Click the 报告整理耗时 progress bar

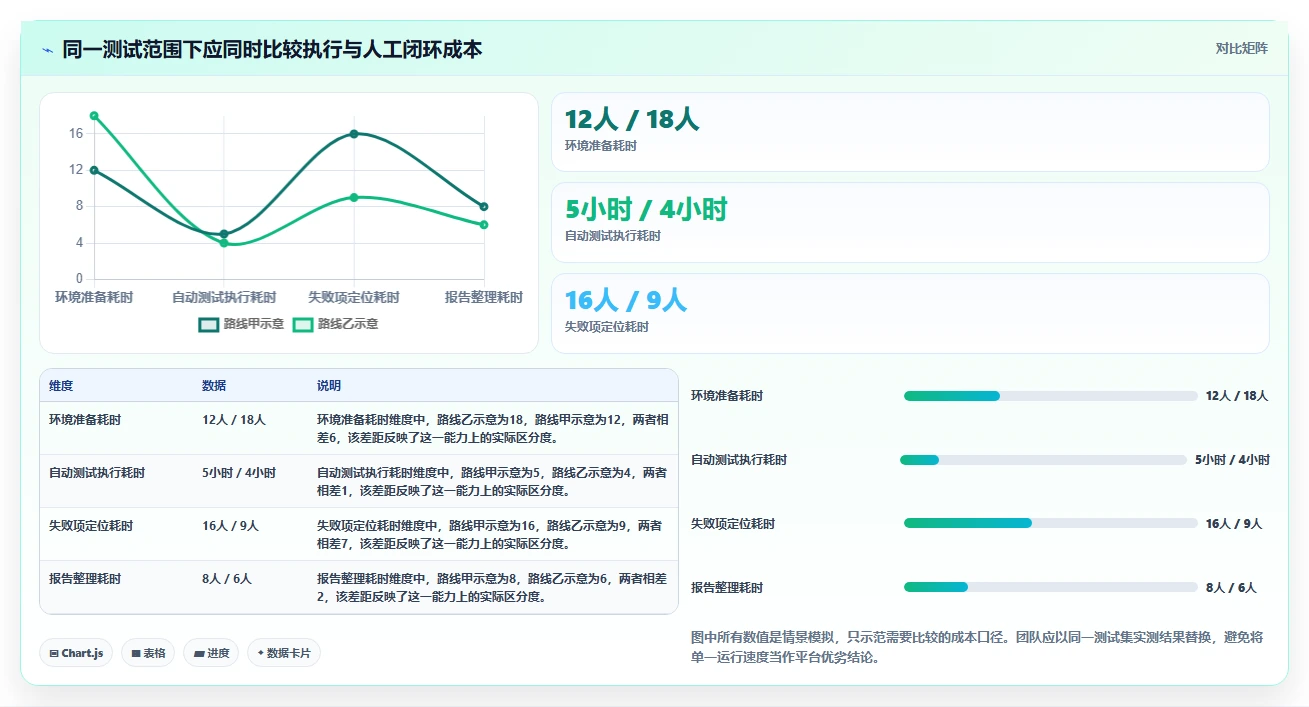(x=1050, y=587)
